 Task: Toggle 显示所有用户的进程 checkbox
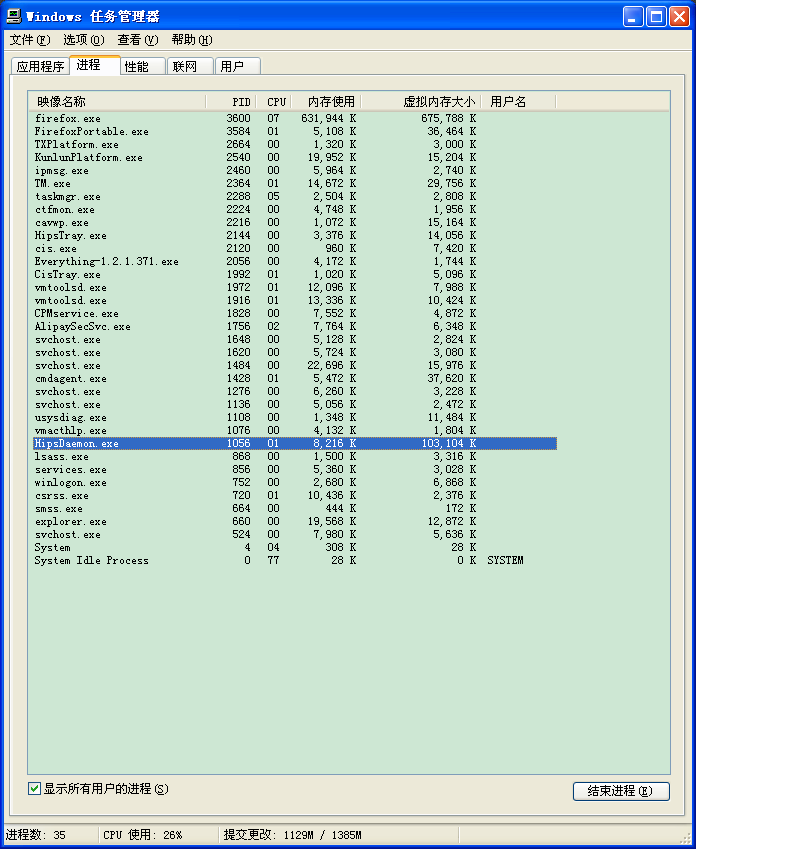point(35,789)
